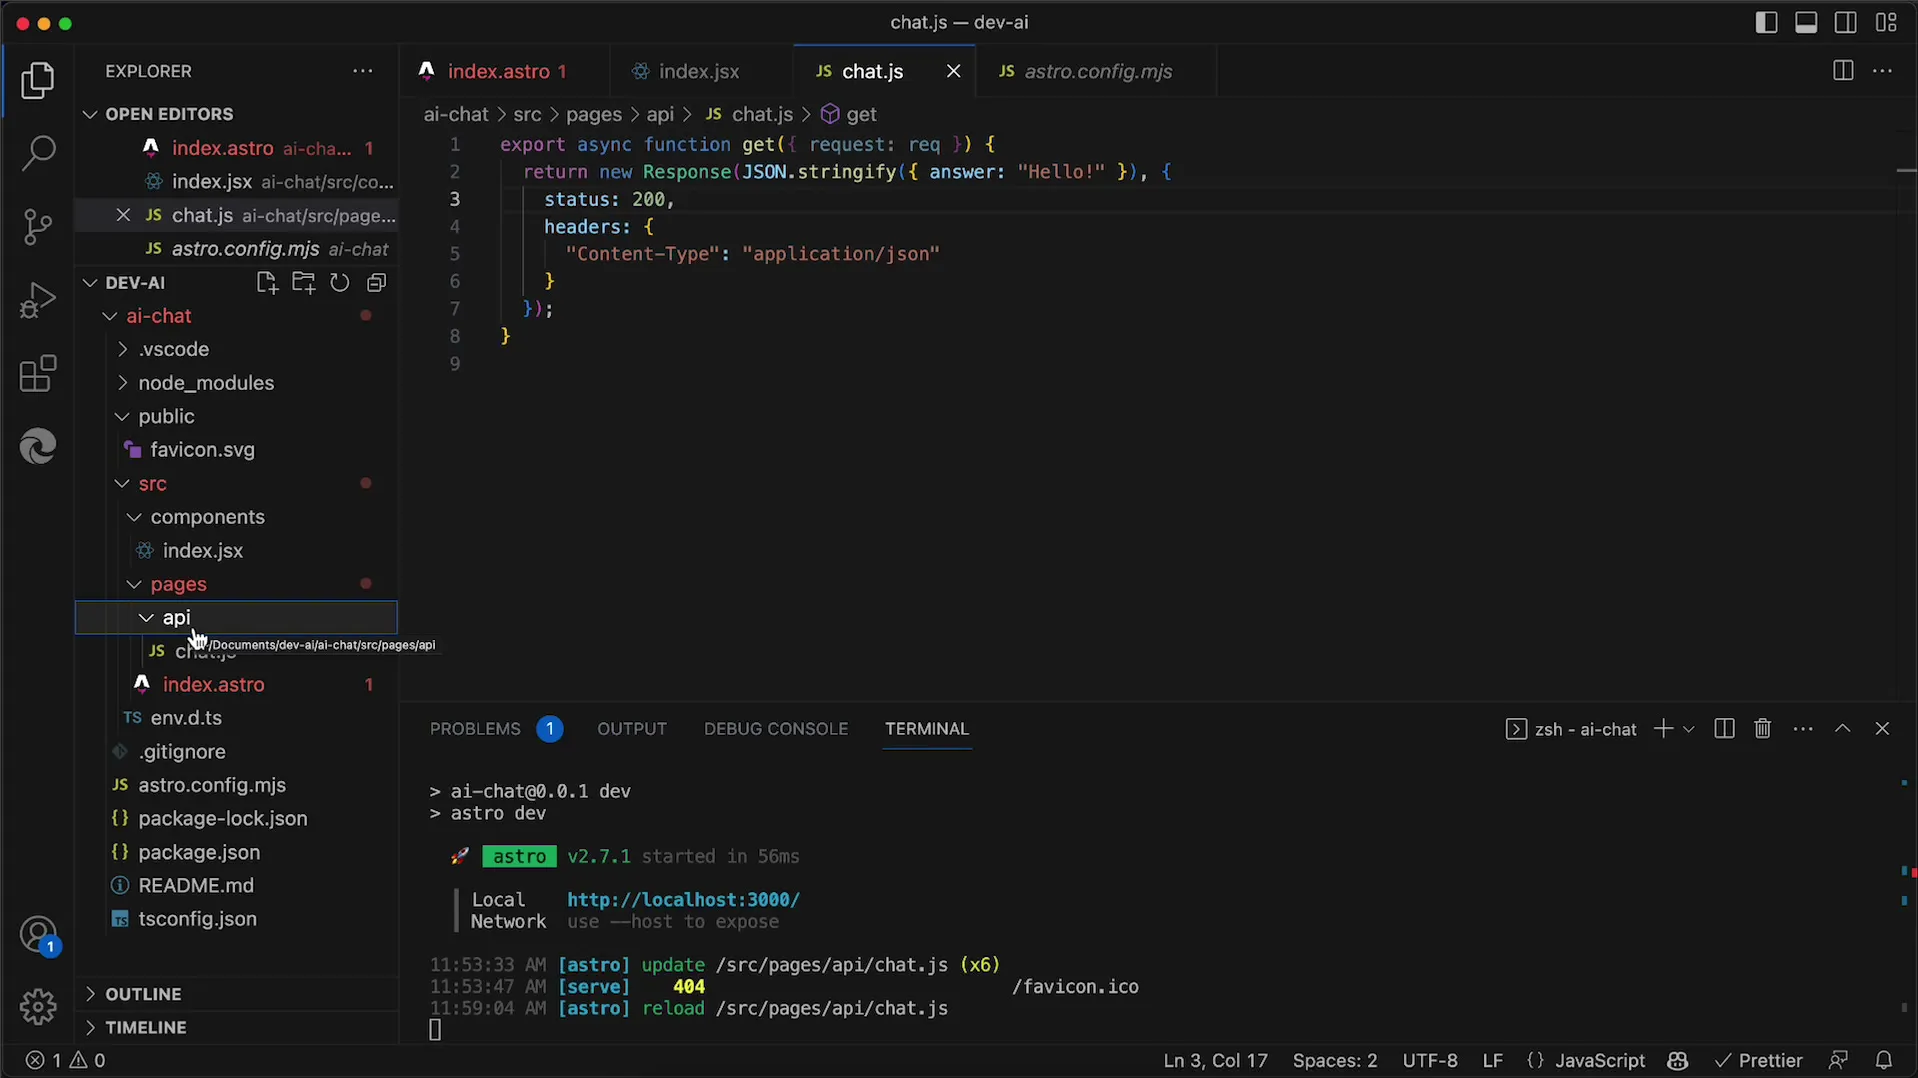Open terminal panel more actions ellipsis
The height and width of the screenshot is (1078, 1918).
pos(1803,729)
